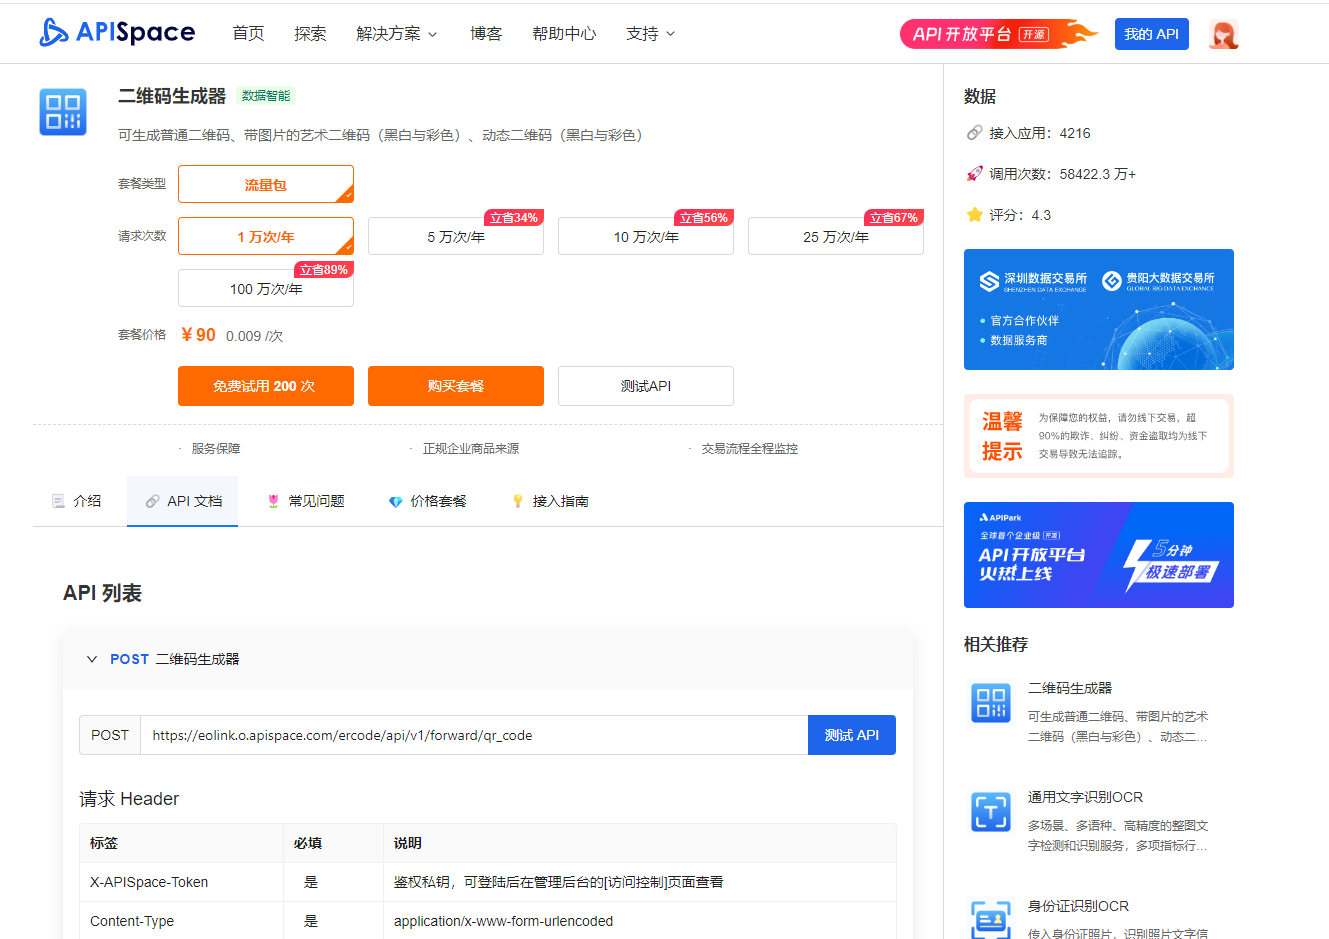The image size is (1329, 939).
Task: Click the QR code generator product icon
Action: 63,112
